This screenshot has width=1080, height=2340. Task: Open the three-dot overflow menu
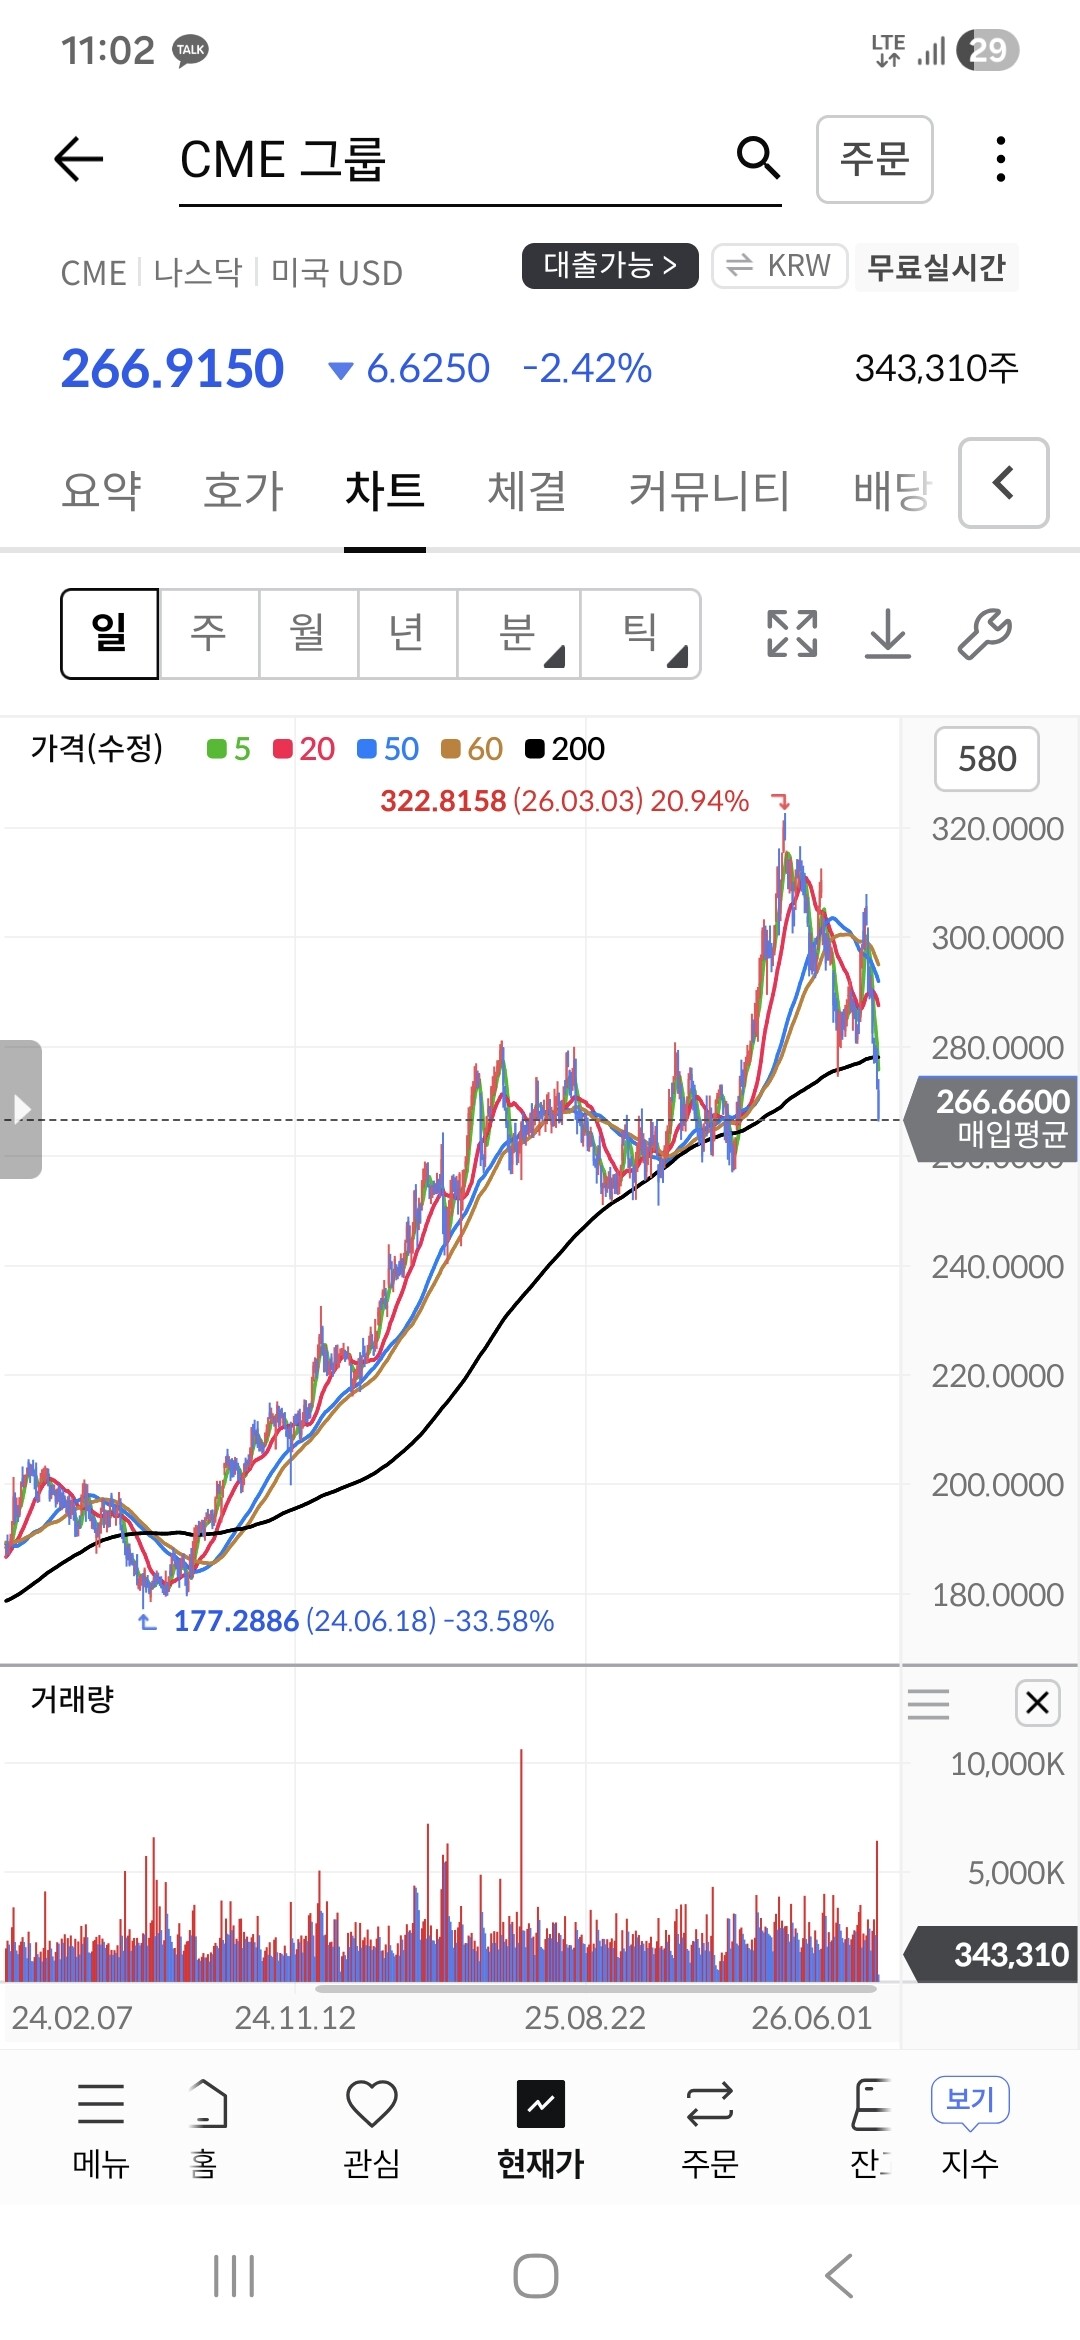coord(1001,159)
